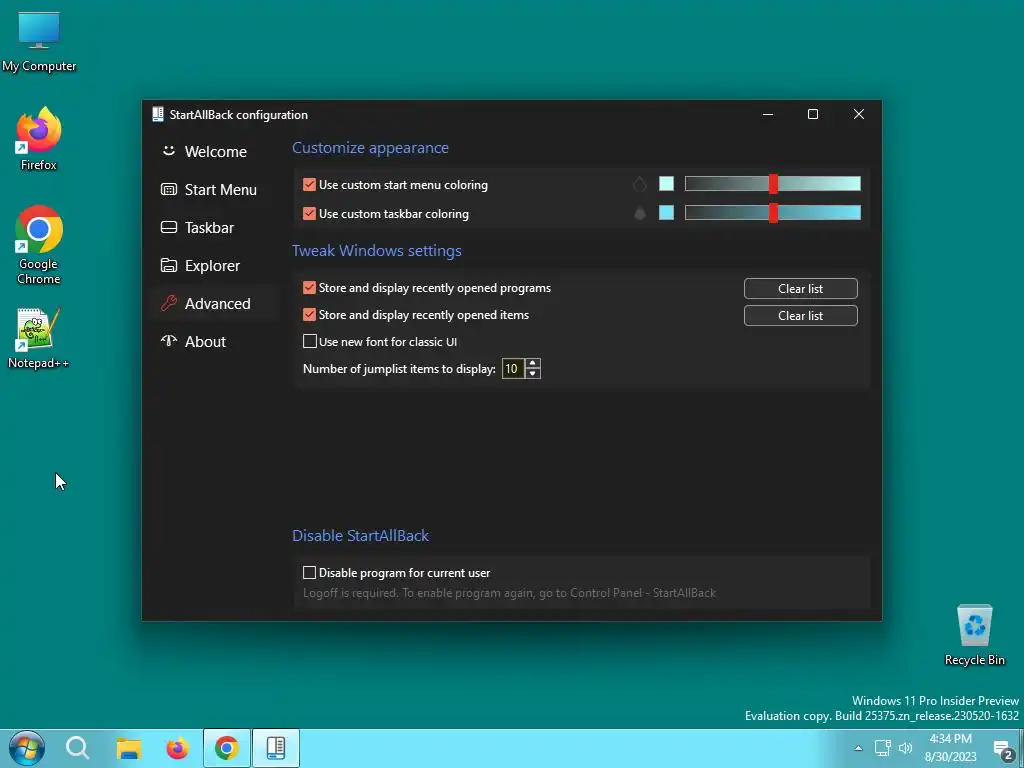The height and width of the screenshot is (768, 1024).
Task: Click taskbar opacity slider handle
Action: coord(773,212)
